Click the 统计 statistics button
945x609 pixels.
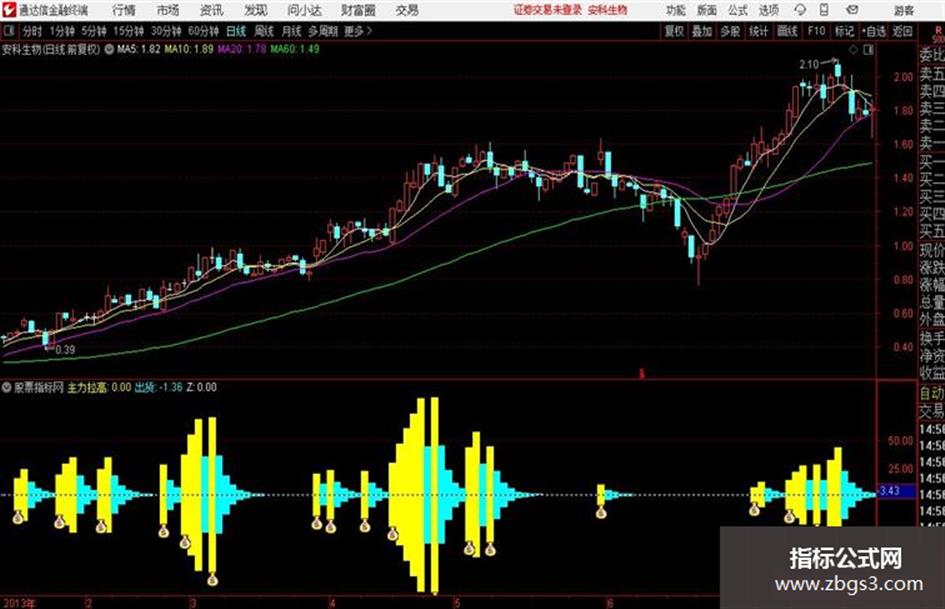pyautogui.click(x=758, y=31)
